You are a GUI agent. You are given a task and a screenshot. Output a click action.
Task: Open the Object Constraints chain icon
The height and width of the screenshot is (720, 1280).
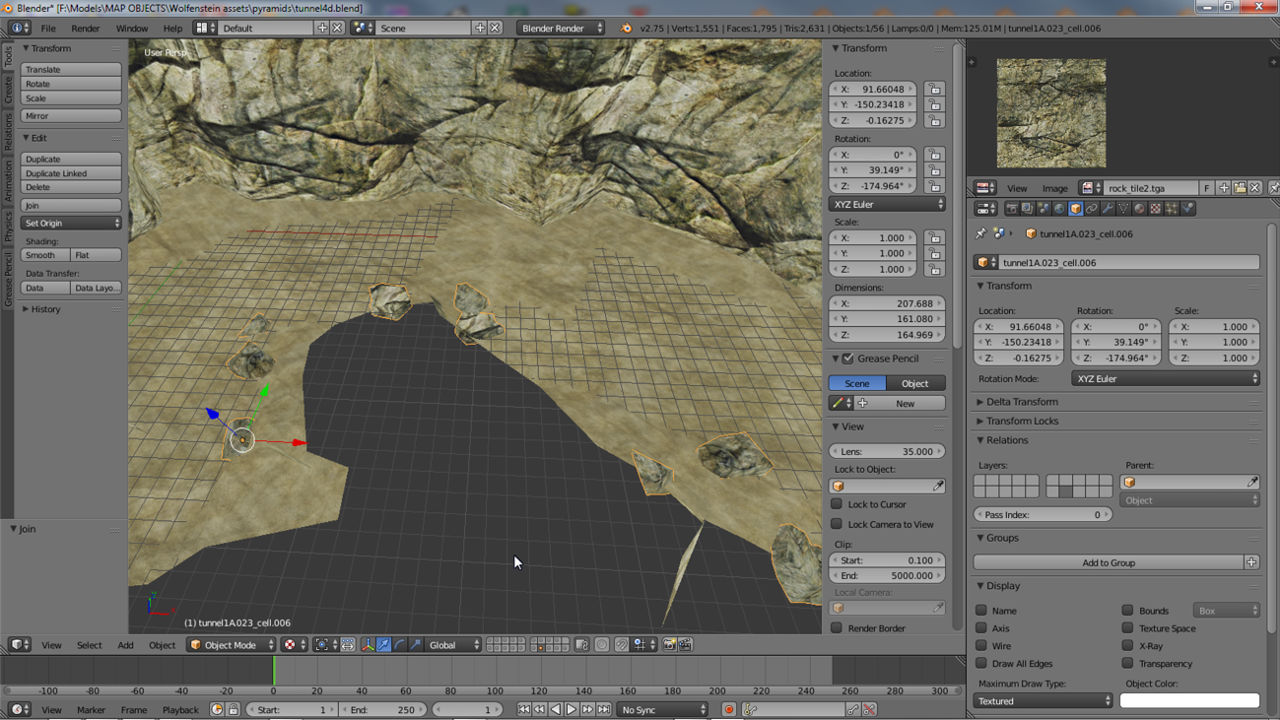pyautogui.click(x=1091, y=209)
